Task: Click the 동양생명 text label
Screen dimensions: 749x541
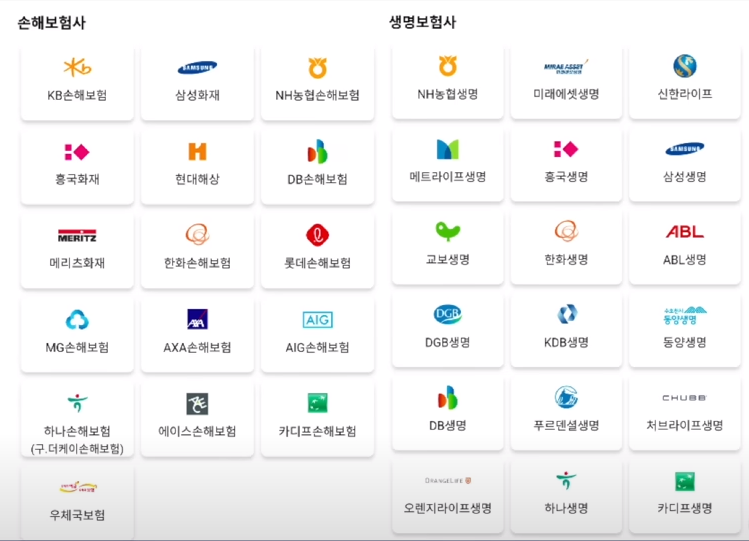Action: pos(685,342)
